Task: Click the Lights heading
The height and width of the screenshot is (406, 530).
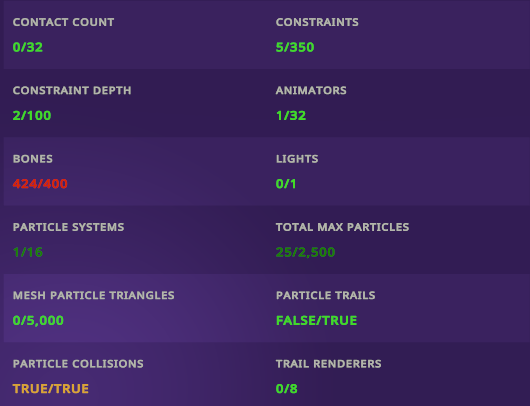Action: coord(297,159)
